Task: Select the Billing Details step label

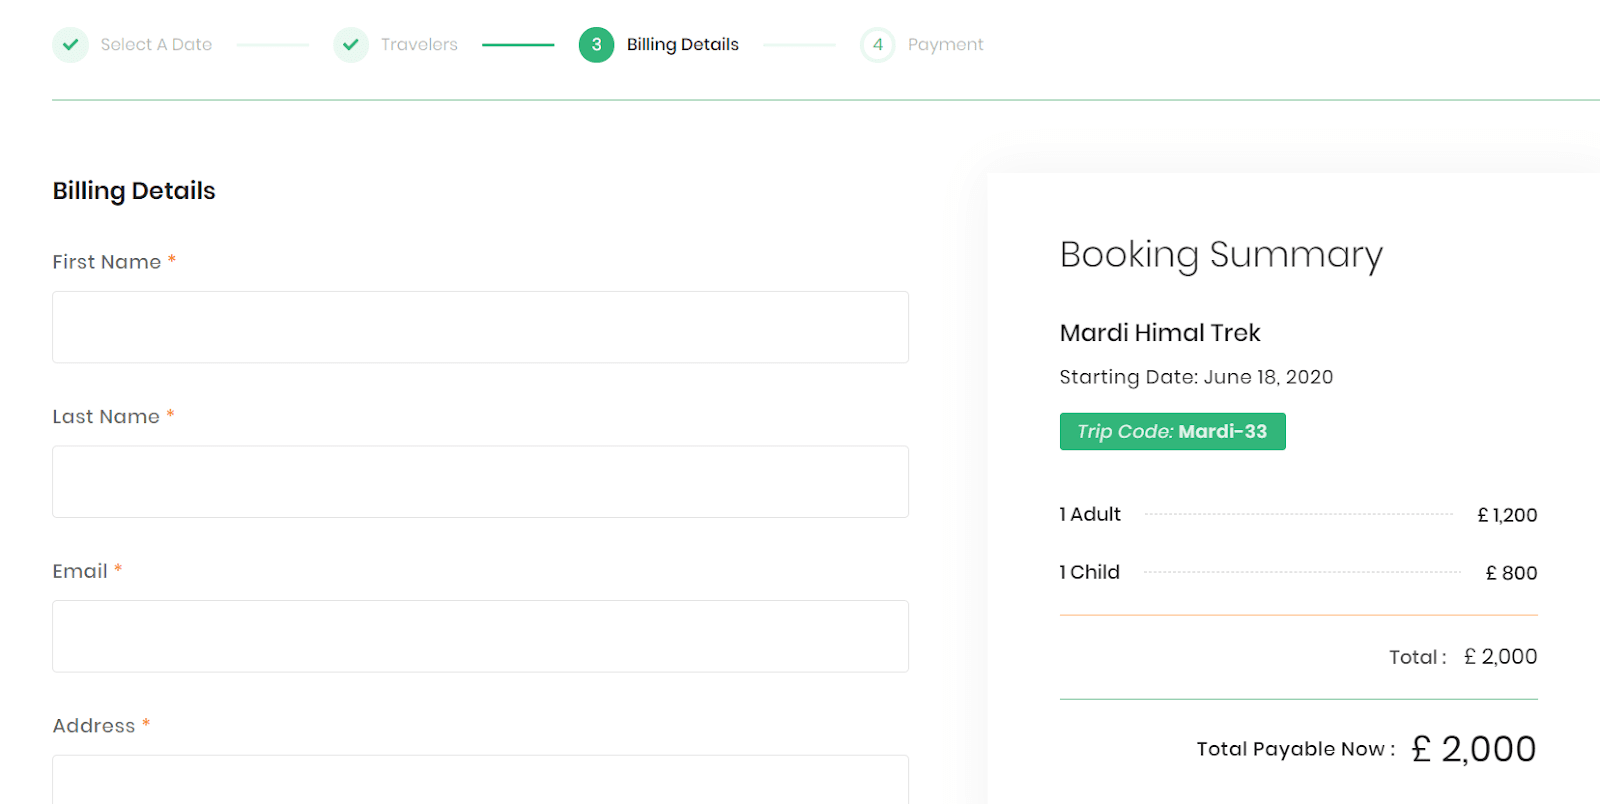Action: (x=683, y=44)
